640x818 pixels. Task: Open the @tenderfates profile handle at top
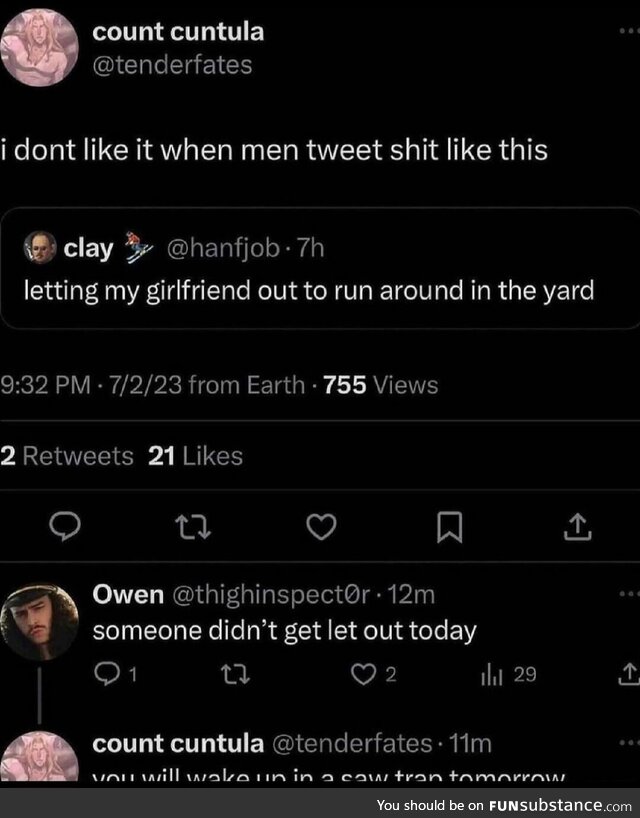172,66
